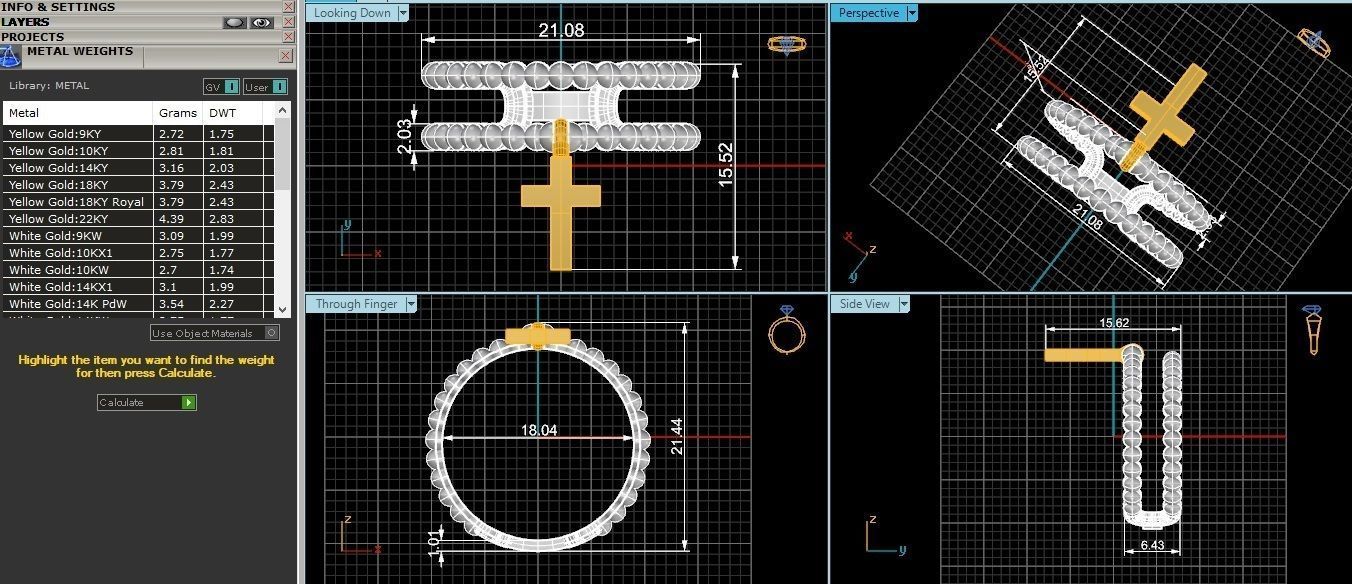The height and width of the screenshot is (584, 1352).
Task: Select the Yellow Gold:10KY row
Action: (x=138, y=150)
